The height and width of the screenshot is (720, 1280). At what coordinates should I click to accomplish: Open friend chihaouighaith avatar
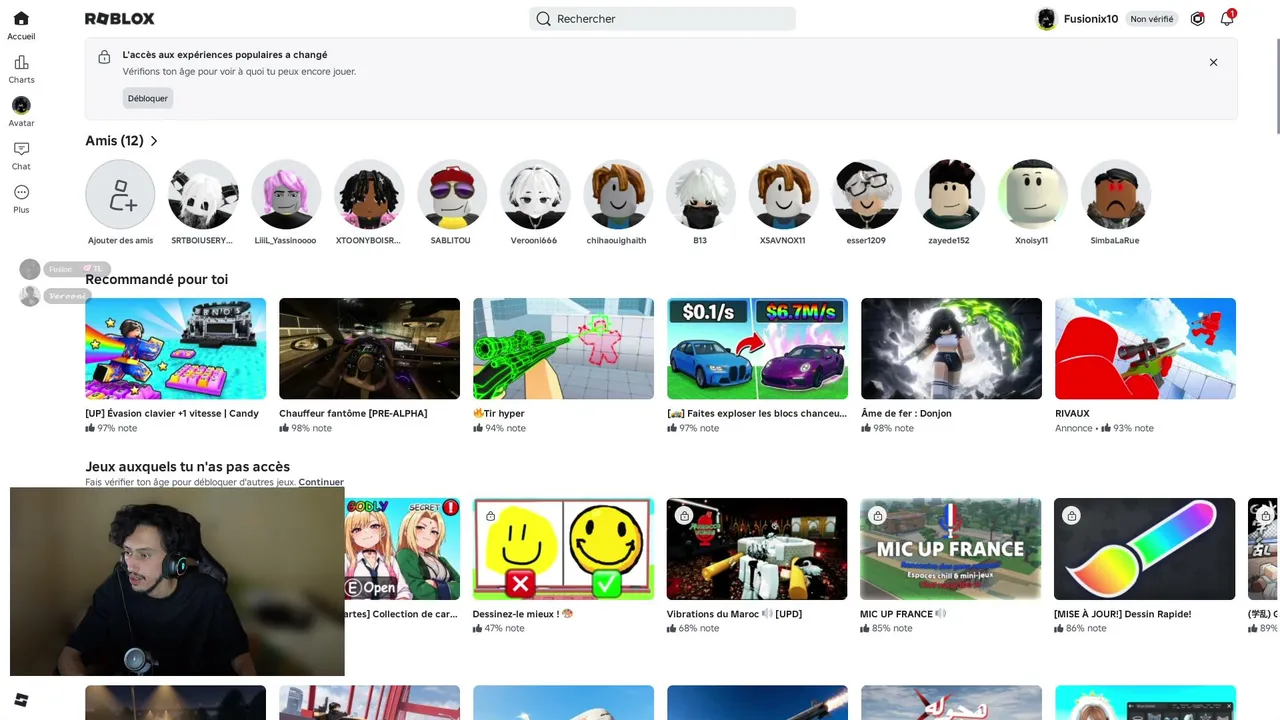(618, 195)
